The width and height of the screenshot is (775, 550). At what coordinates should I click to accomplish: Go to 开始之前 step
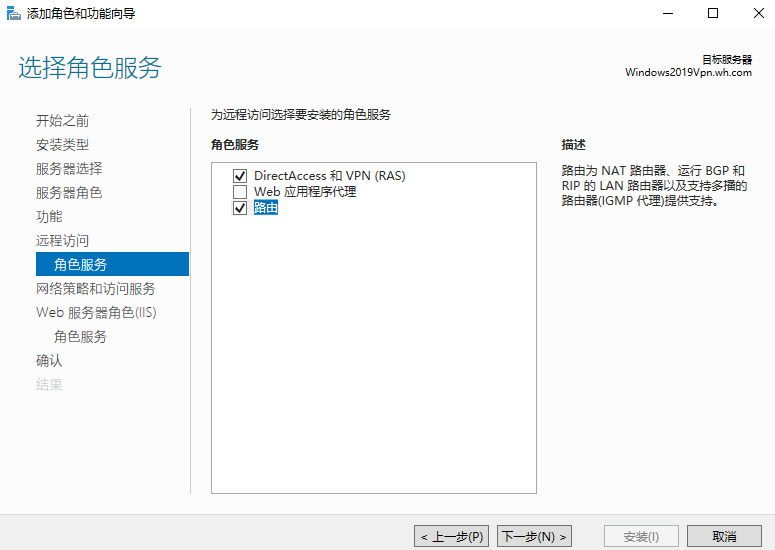(x=62, y=121)
